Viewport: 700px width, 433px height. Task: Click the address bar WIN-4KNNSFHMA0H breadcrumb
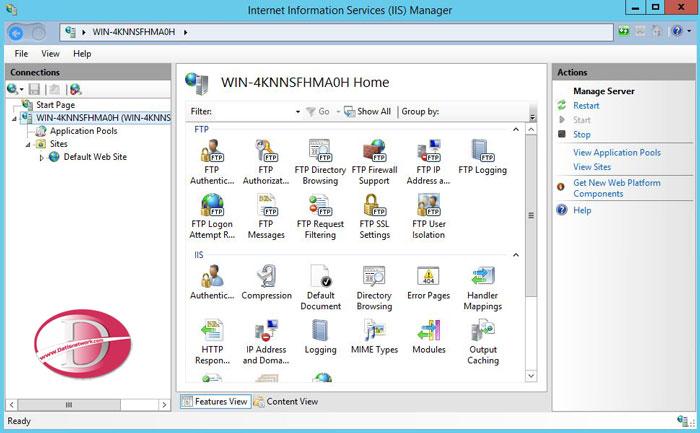point(133,32)
